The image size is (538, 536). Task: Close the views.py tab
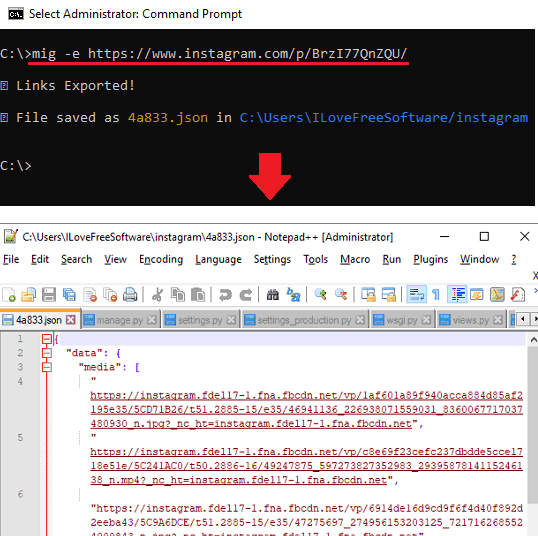coord(498,320)
